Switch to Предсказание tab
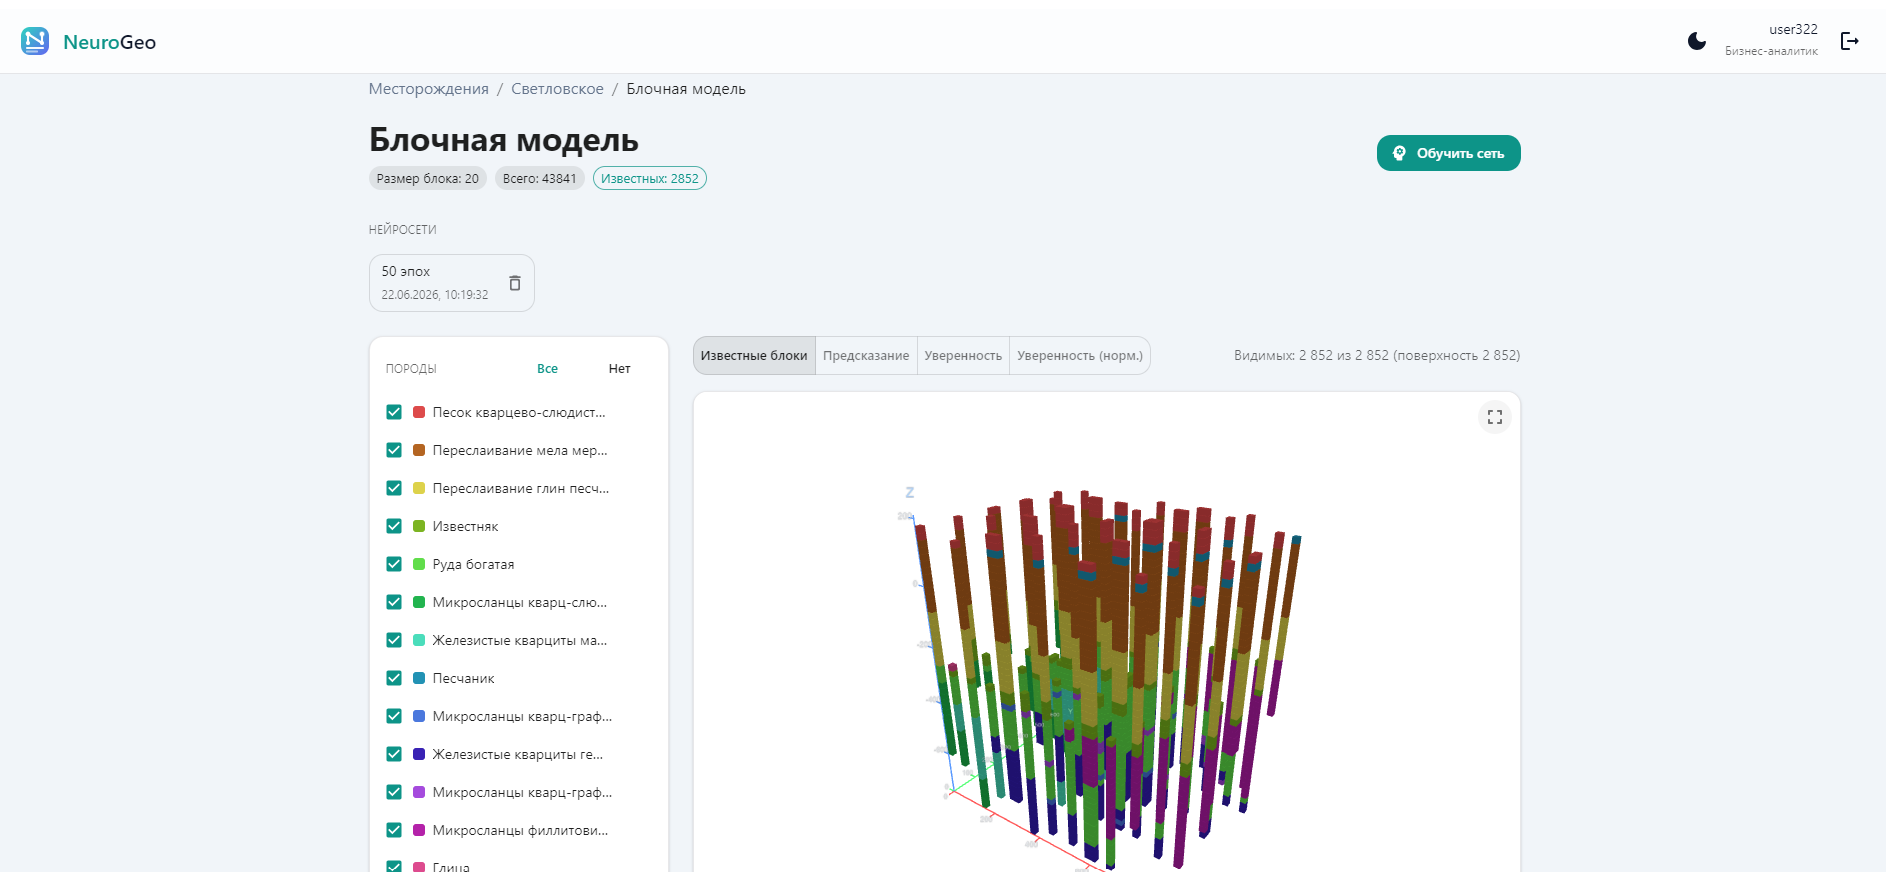The width and height of the screenshot is (1886, 872). (x=866, y=356)
